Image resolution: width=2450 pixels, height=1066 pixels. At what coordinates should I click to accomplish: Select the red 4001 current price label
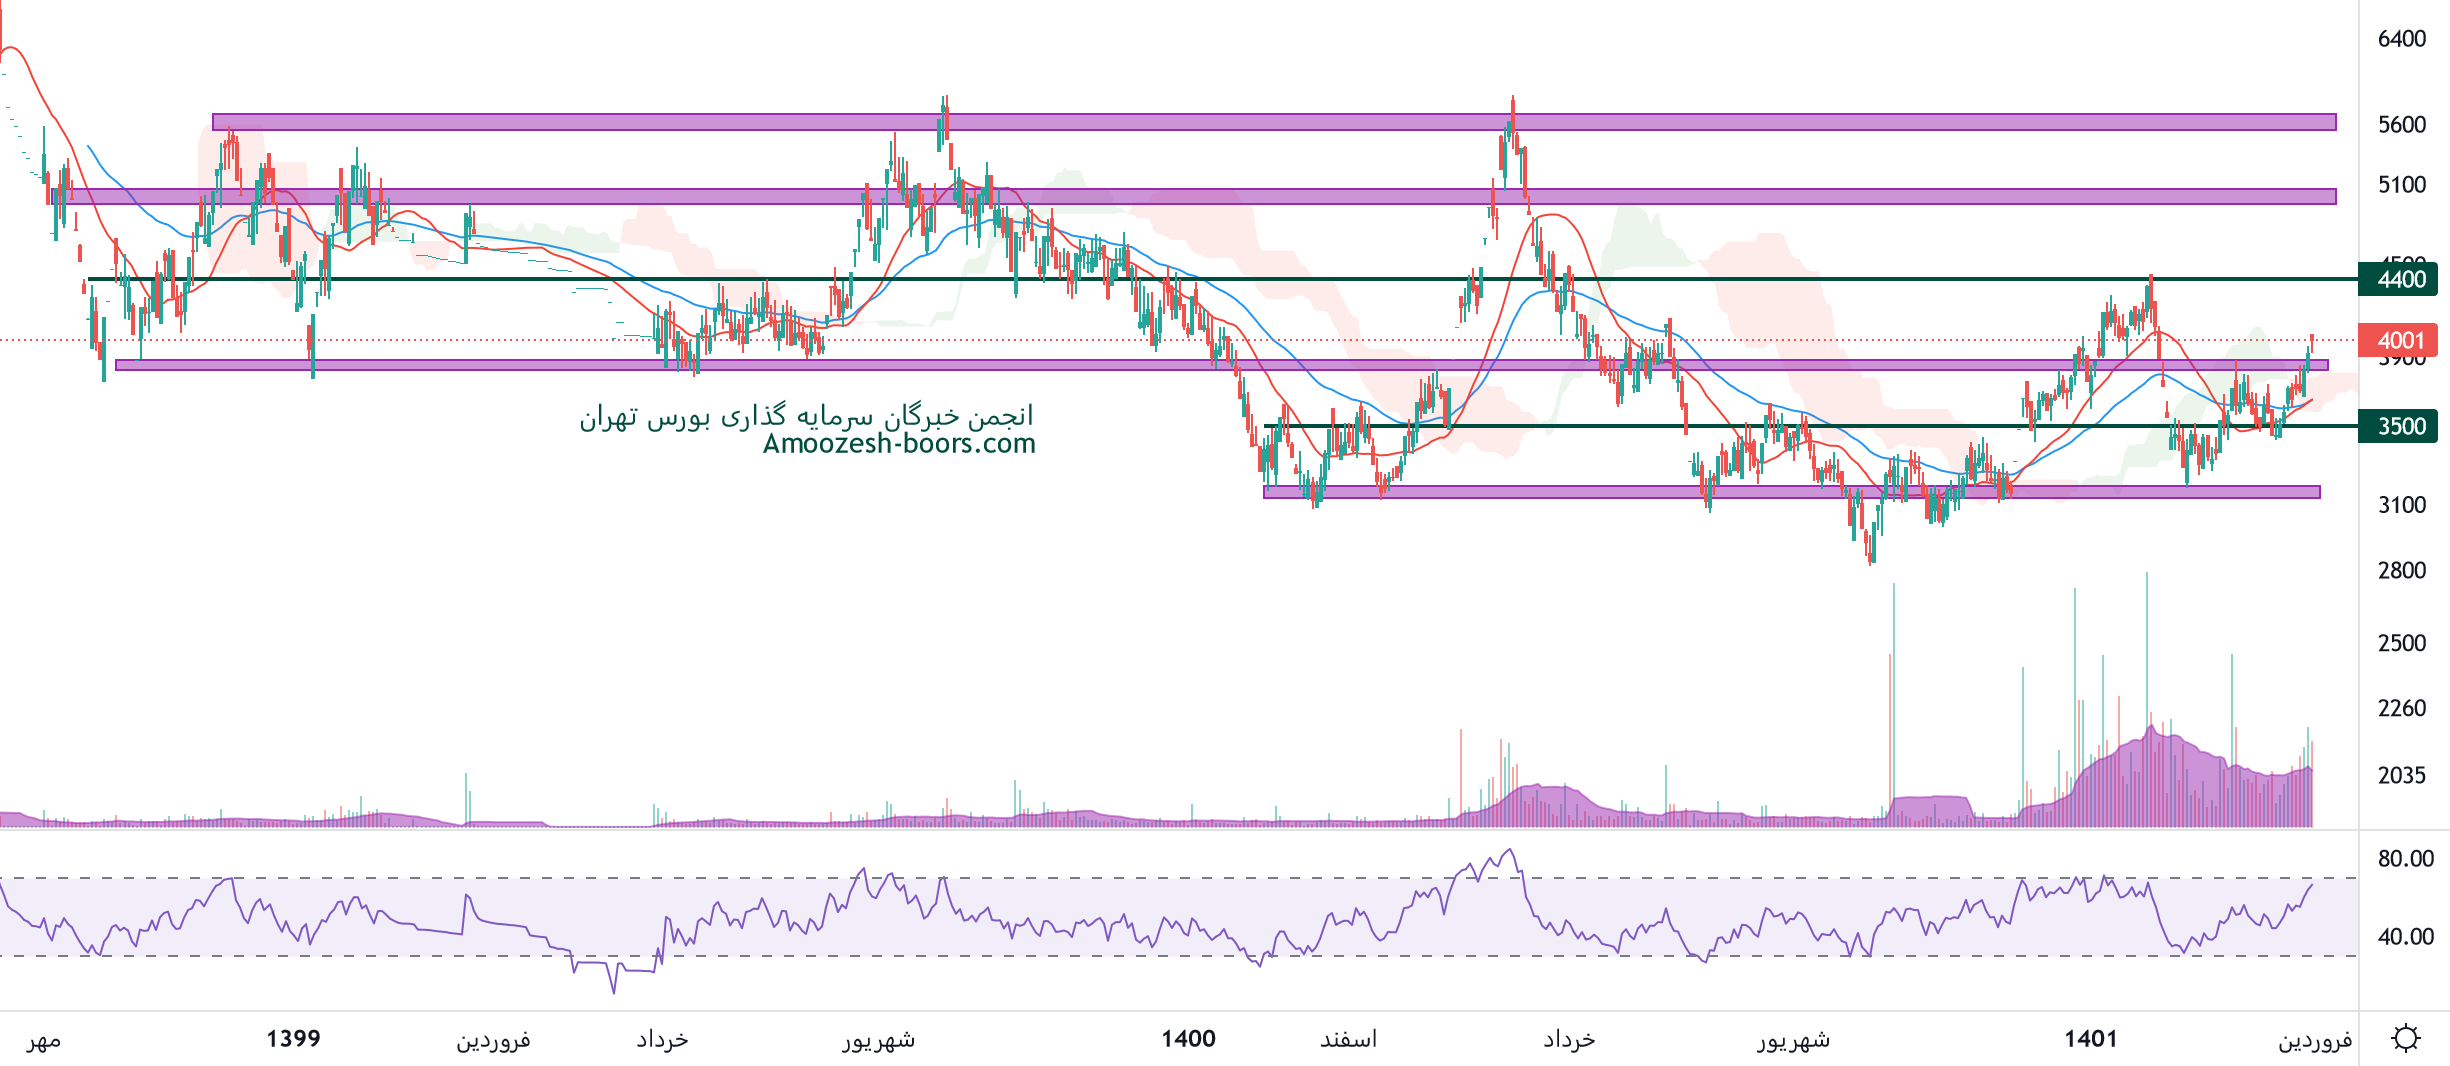[2400, 340]
